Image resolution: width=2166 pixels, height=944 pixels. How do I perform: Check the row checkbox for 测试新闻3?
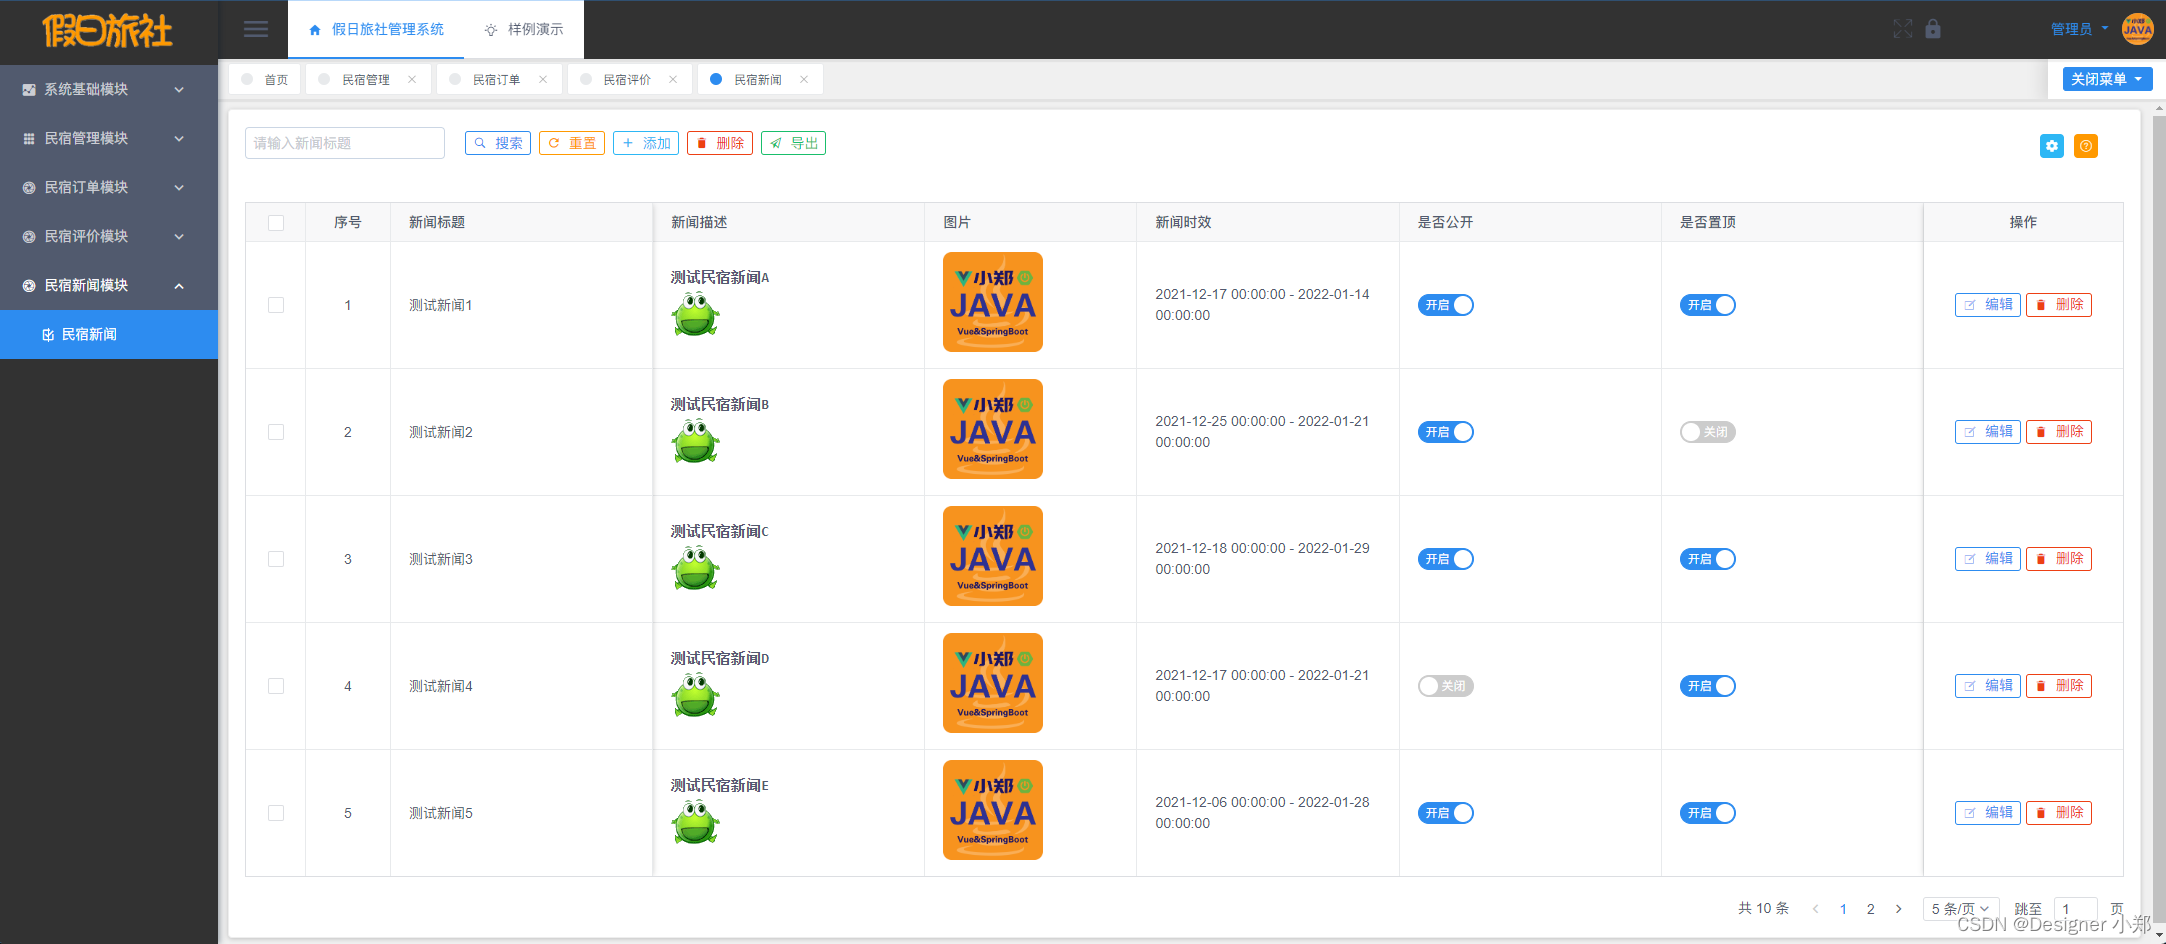276,559
